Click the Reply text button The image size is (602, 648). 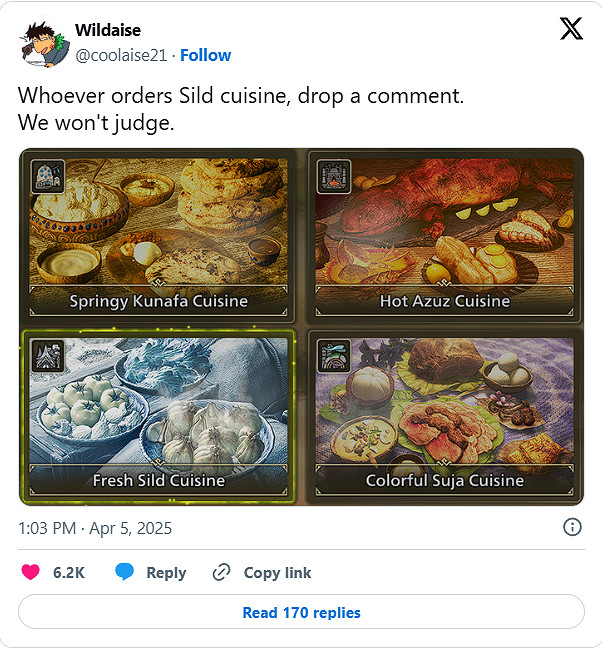[166, 572]
